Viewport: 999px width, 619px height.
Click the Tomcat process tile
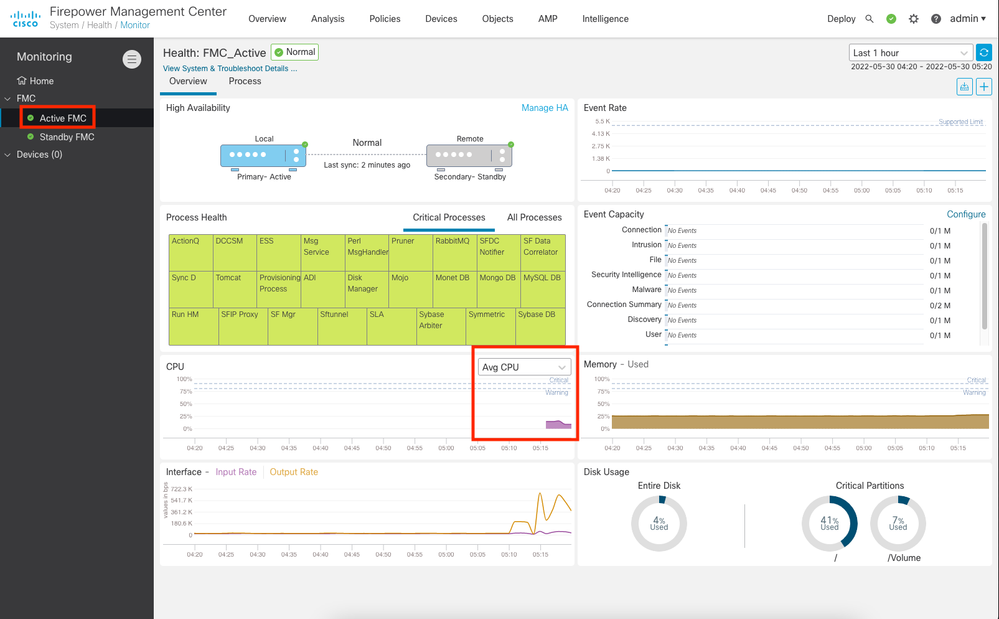(x=235, y=290)
